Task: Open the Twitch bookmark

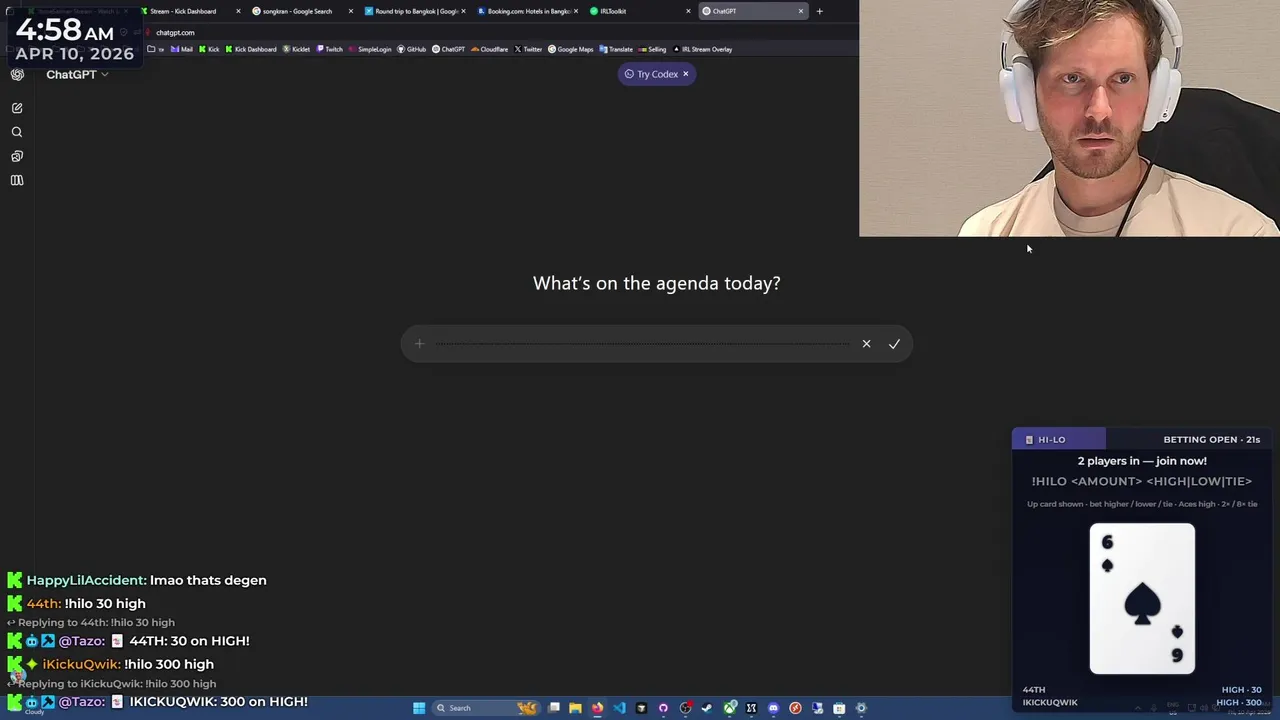Action: (329, 49)
